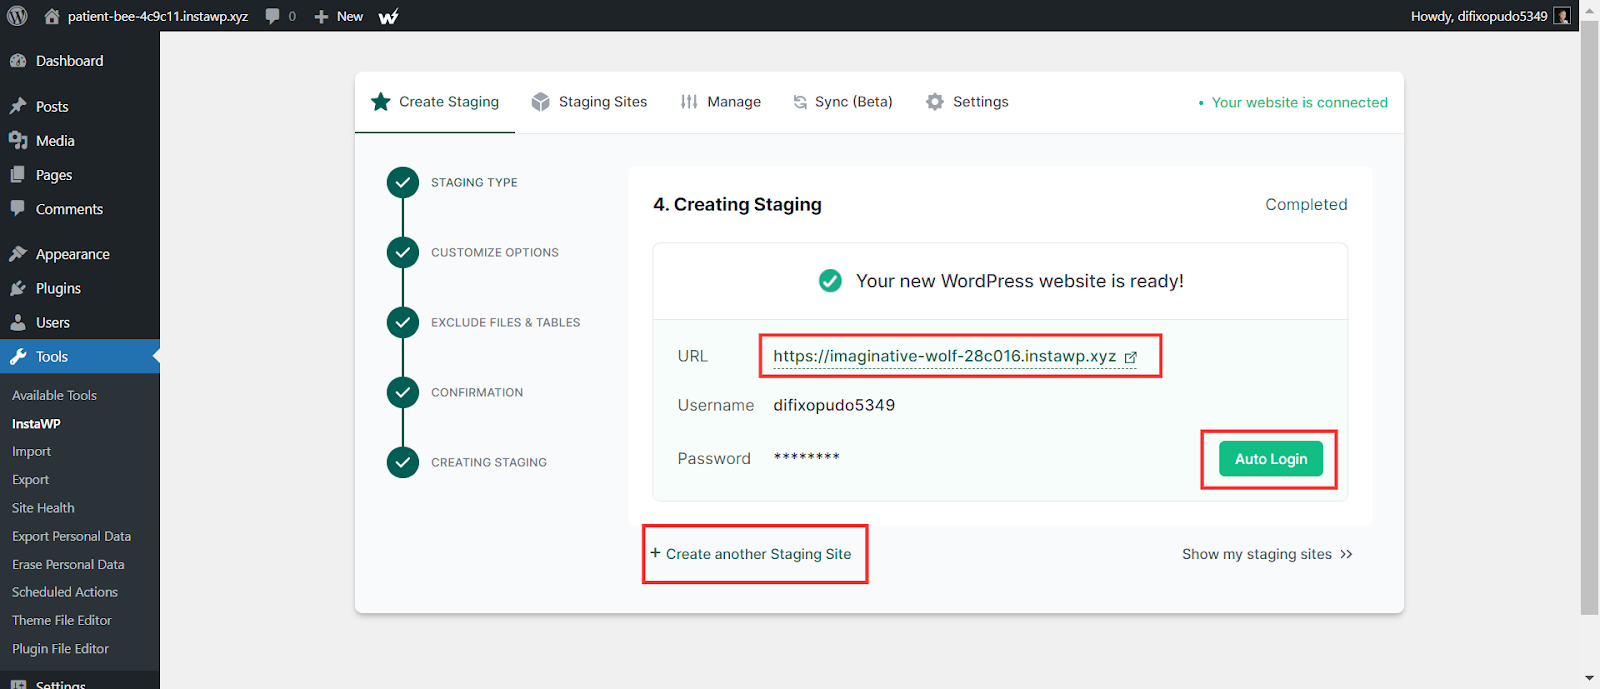Image resolution: width=1600 pixels, height=689 pixels.
Task: Click the Posts pin icon
Action: point(18,106)
